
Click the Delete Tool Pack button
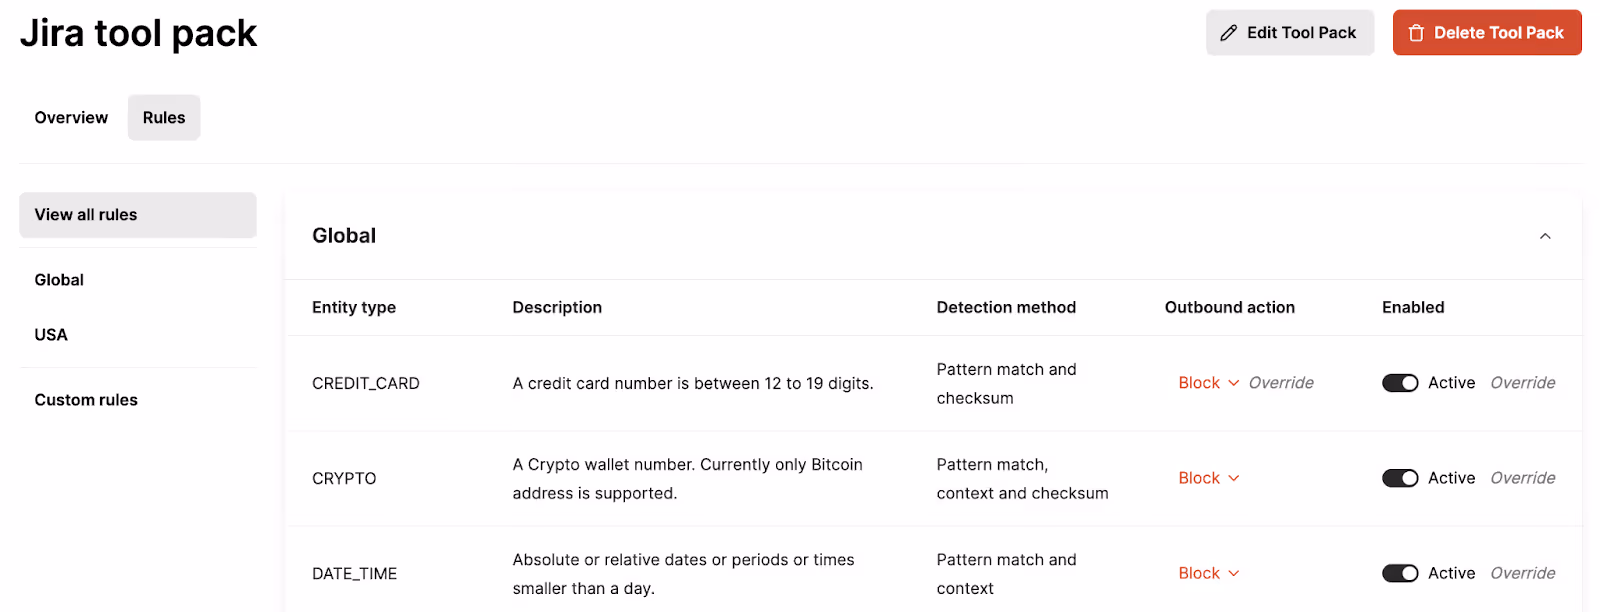(x=1486, y=32)
